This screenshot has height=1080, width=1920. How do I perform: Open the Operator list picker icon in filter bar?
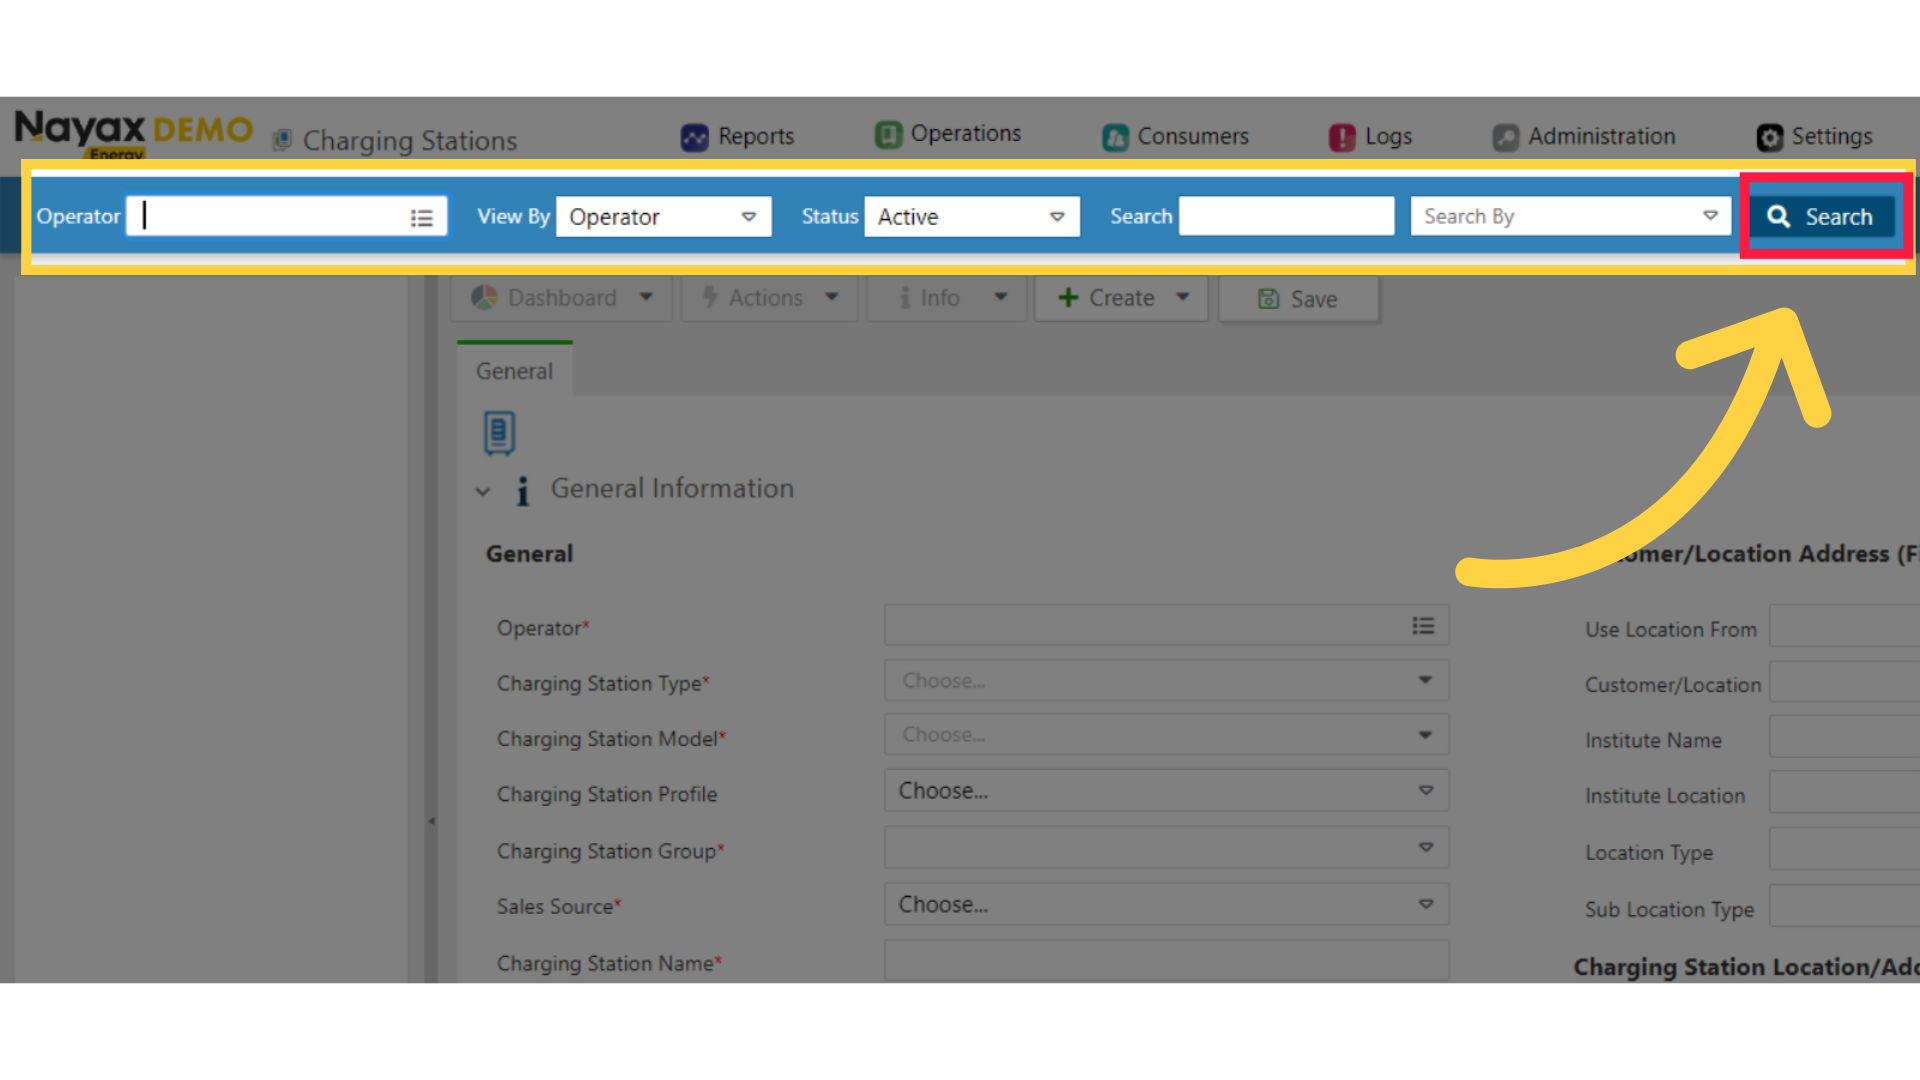pos(422,218)
